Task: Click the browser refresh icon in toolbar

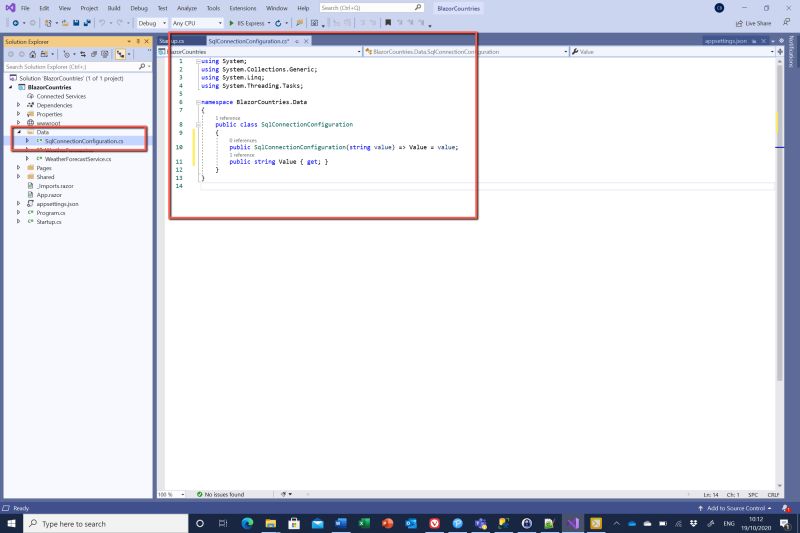Action: click(278, 23)
